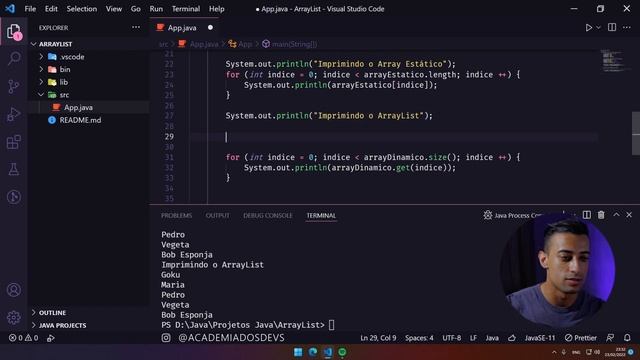Click the errors and warnings status indicator

tap(24, 338)
